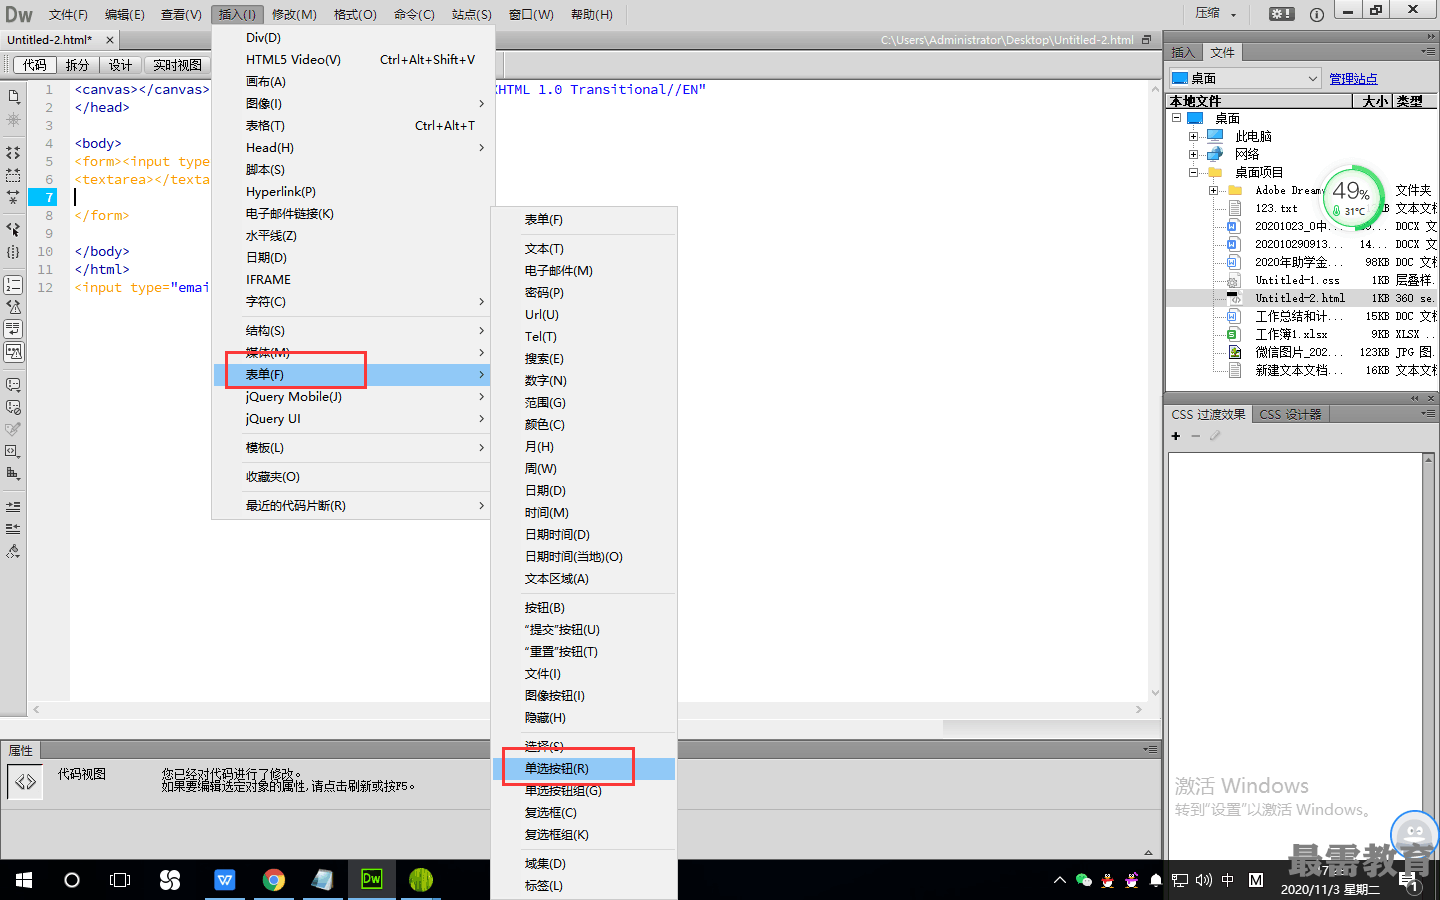Image resolution: width=1440 pixels, height=900 pixels.
Task: Open Task View from the taskbar
Action: (120, 880)
